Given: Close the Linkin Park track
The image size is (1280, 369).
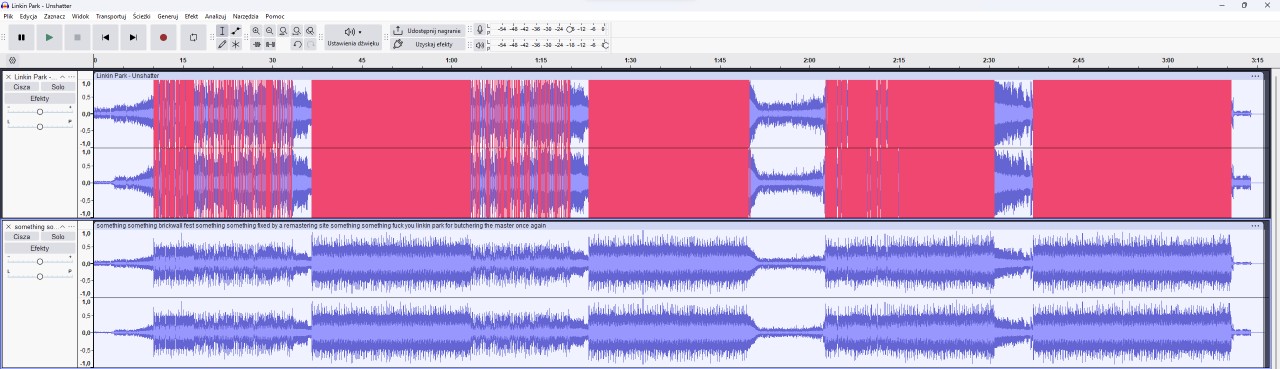Looking at the screenshot, I should tap(9, 77).
